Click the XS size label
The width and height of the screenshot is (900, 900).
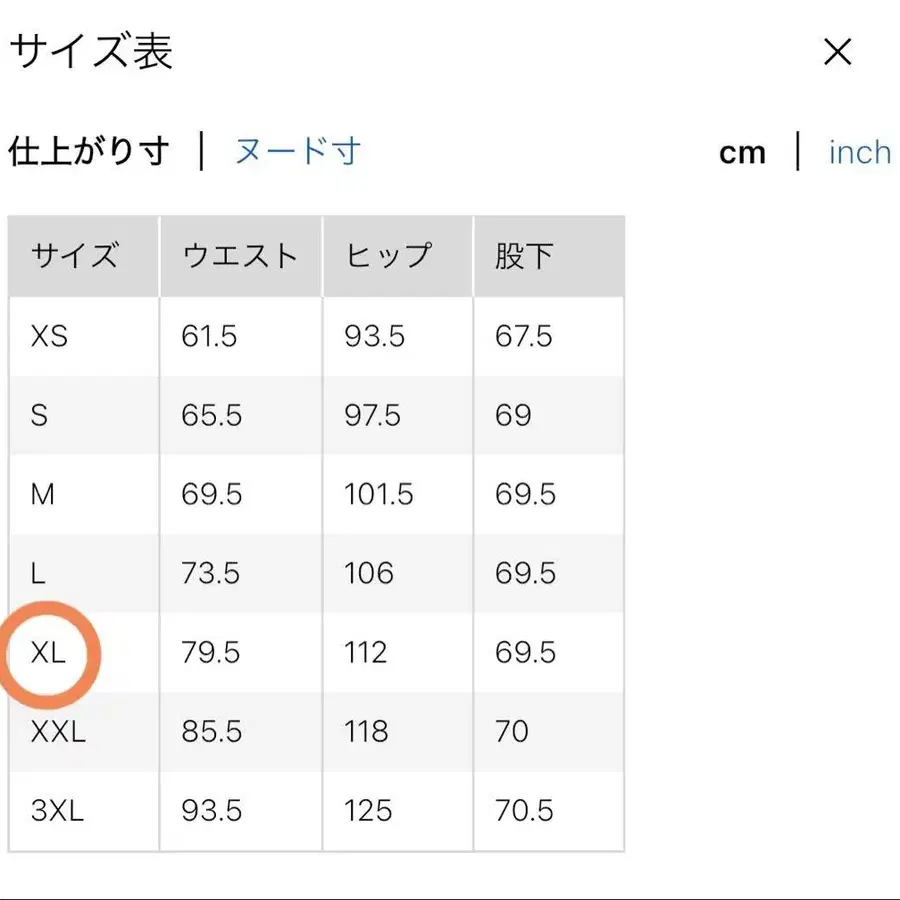click(x=47, y=336)
